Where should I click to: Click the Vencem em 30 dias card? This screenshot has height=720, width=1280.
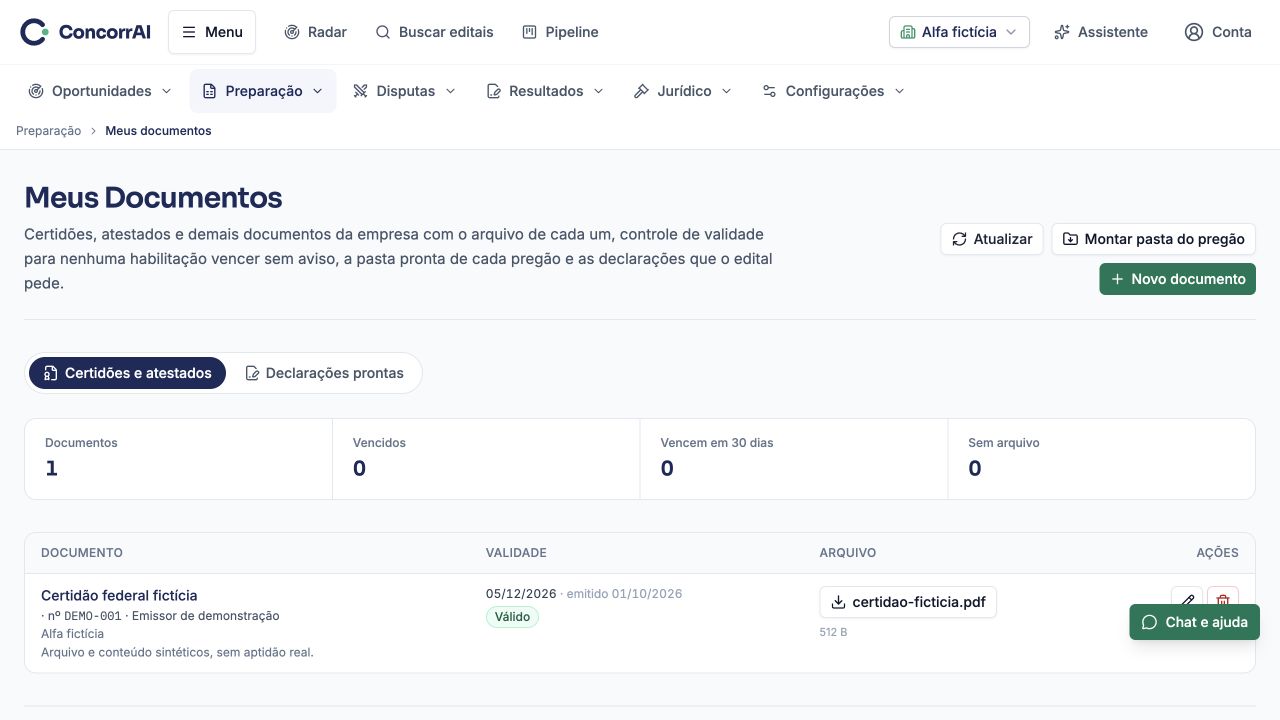(794, 459)
